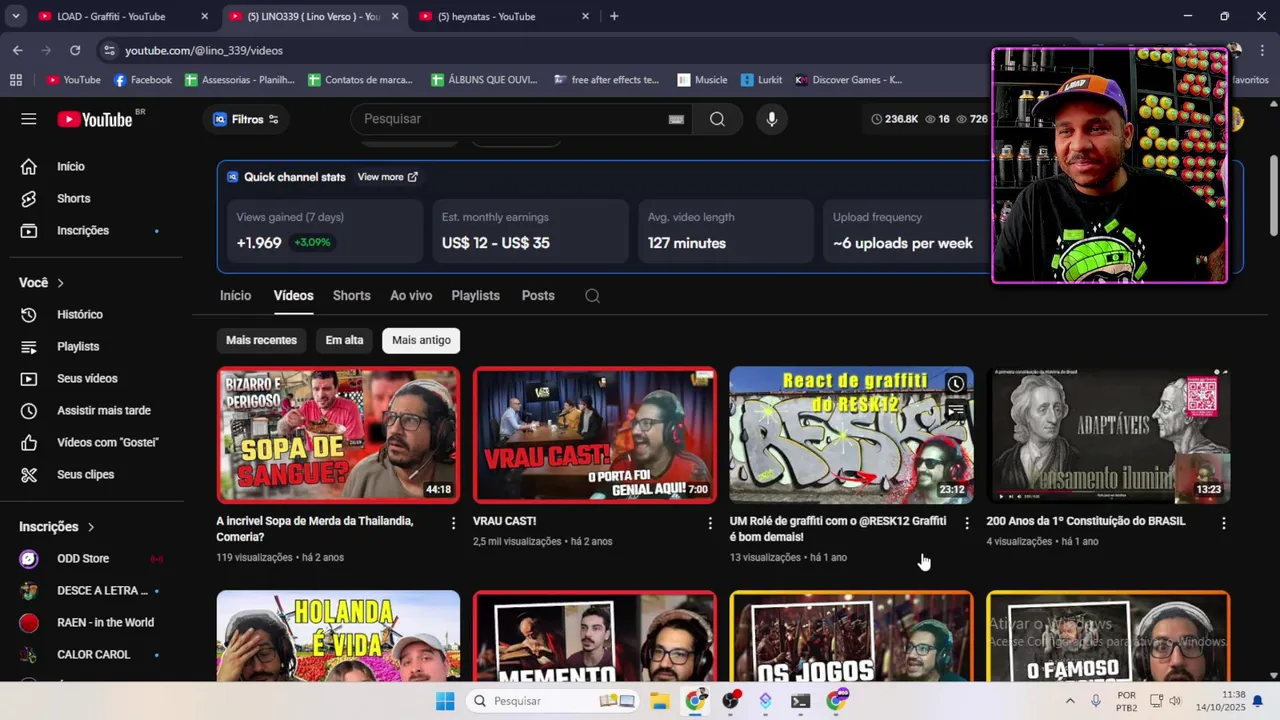This screenshot has height=720, width=1280.
Task: Open a new browser tab
Action: click(614, 16)
